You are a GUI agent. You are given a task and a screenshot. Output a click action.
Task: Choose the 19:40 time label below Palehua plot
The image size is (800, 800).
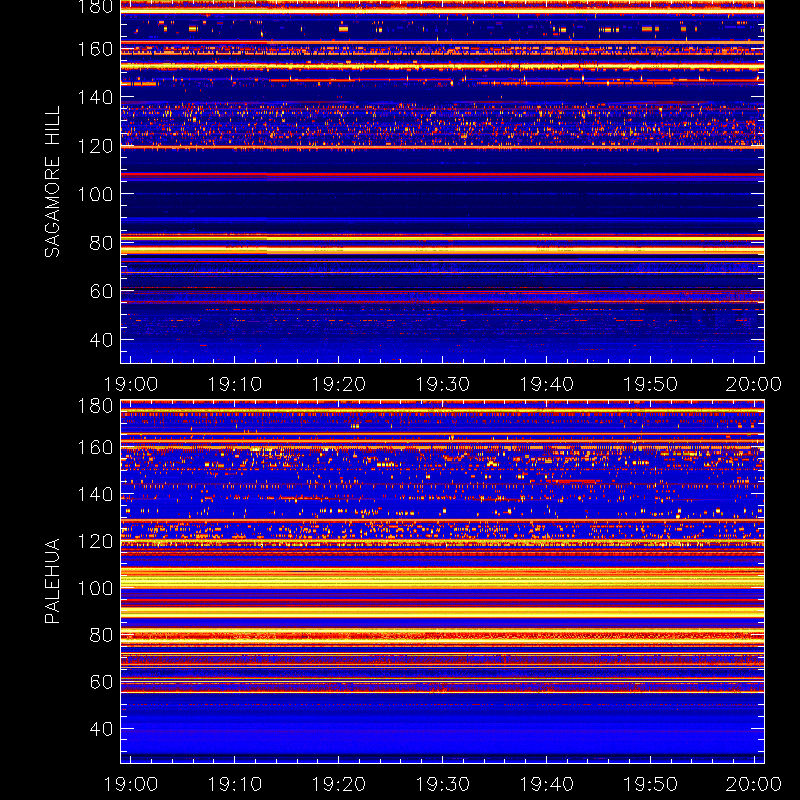546,784
